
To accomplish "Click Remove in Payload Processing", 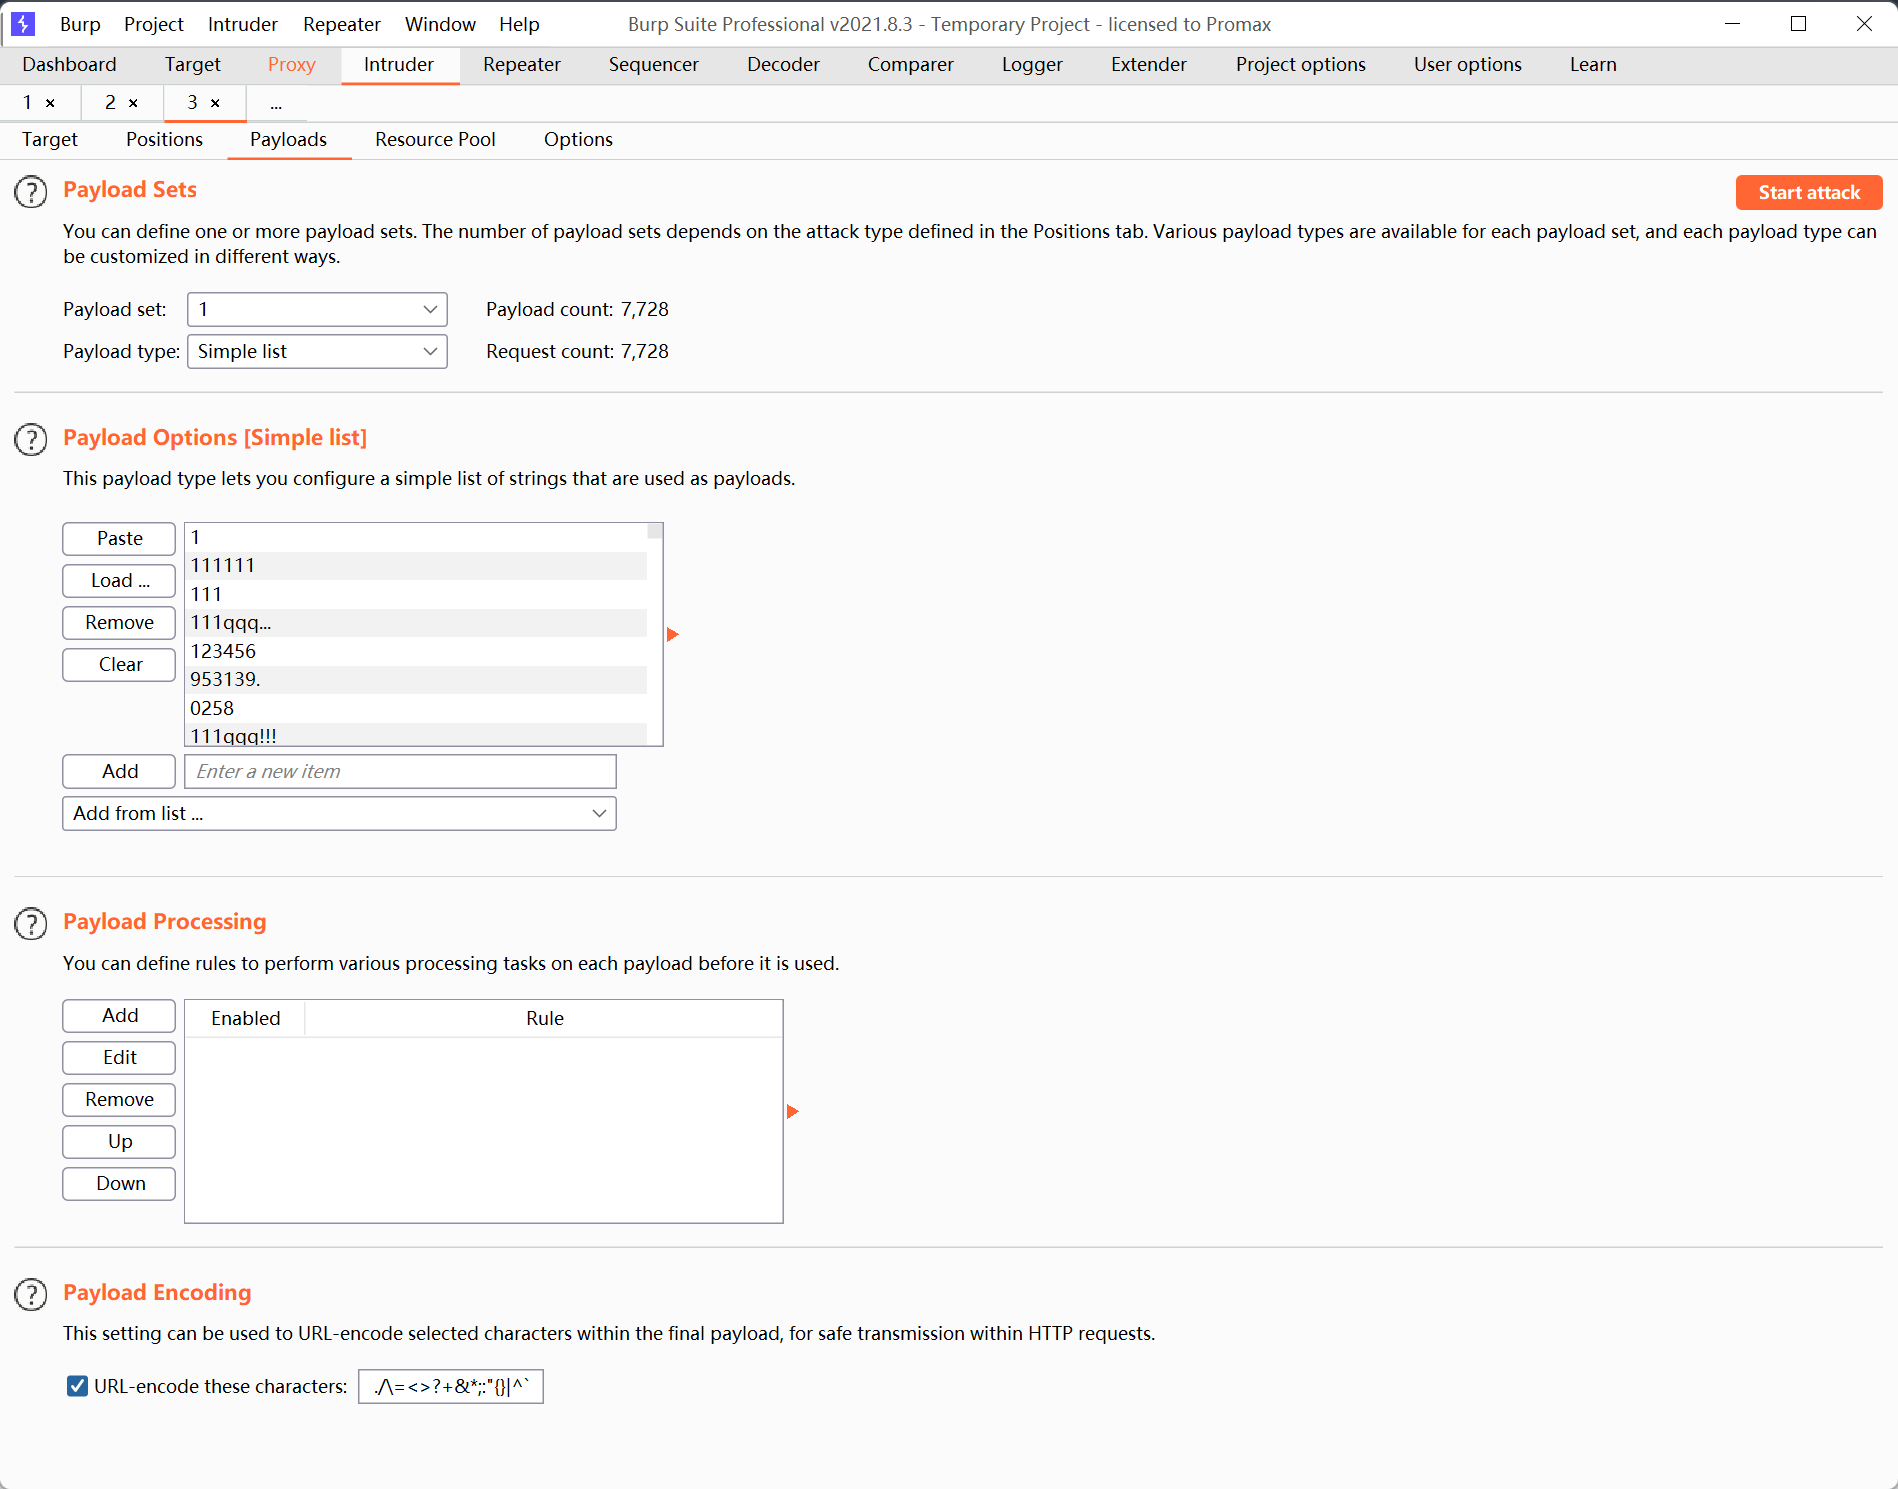I will tap(119, 1099).
